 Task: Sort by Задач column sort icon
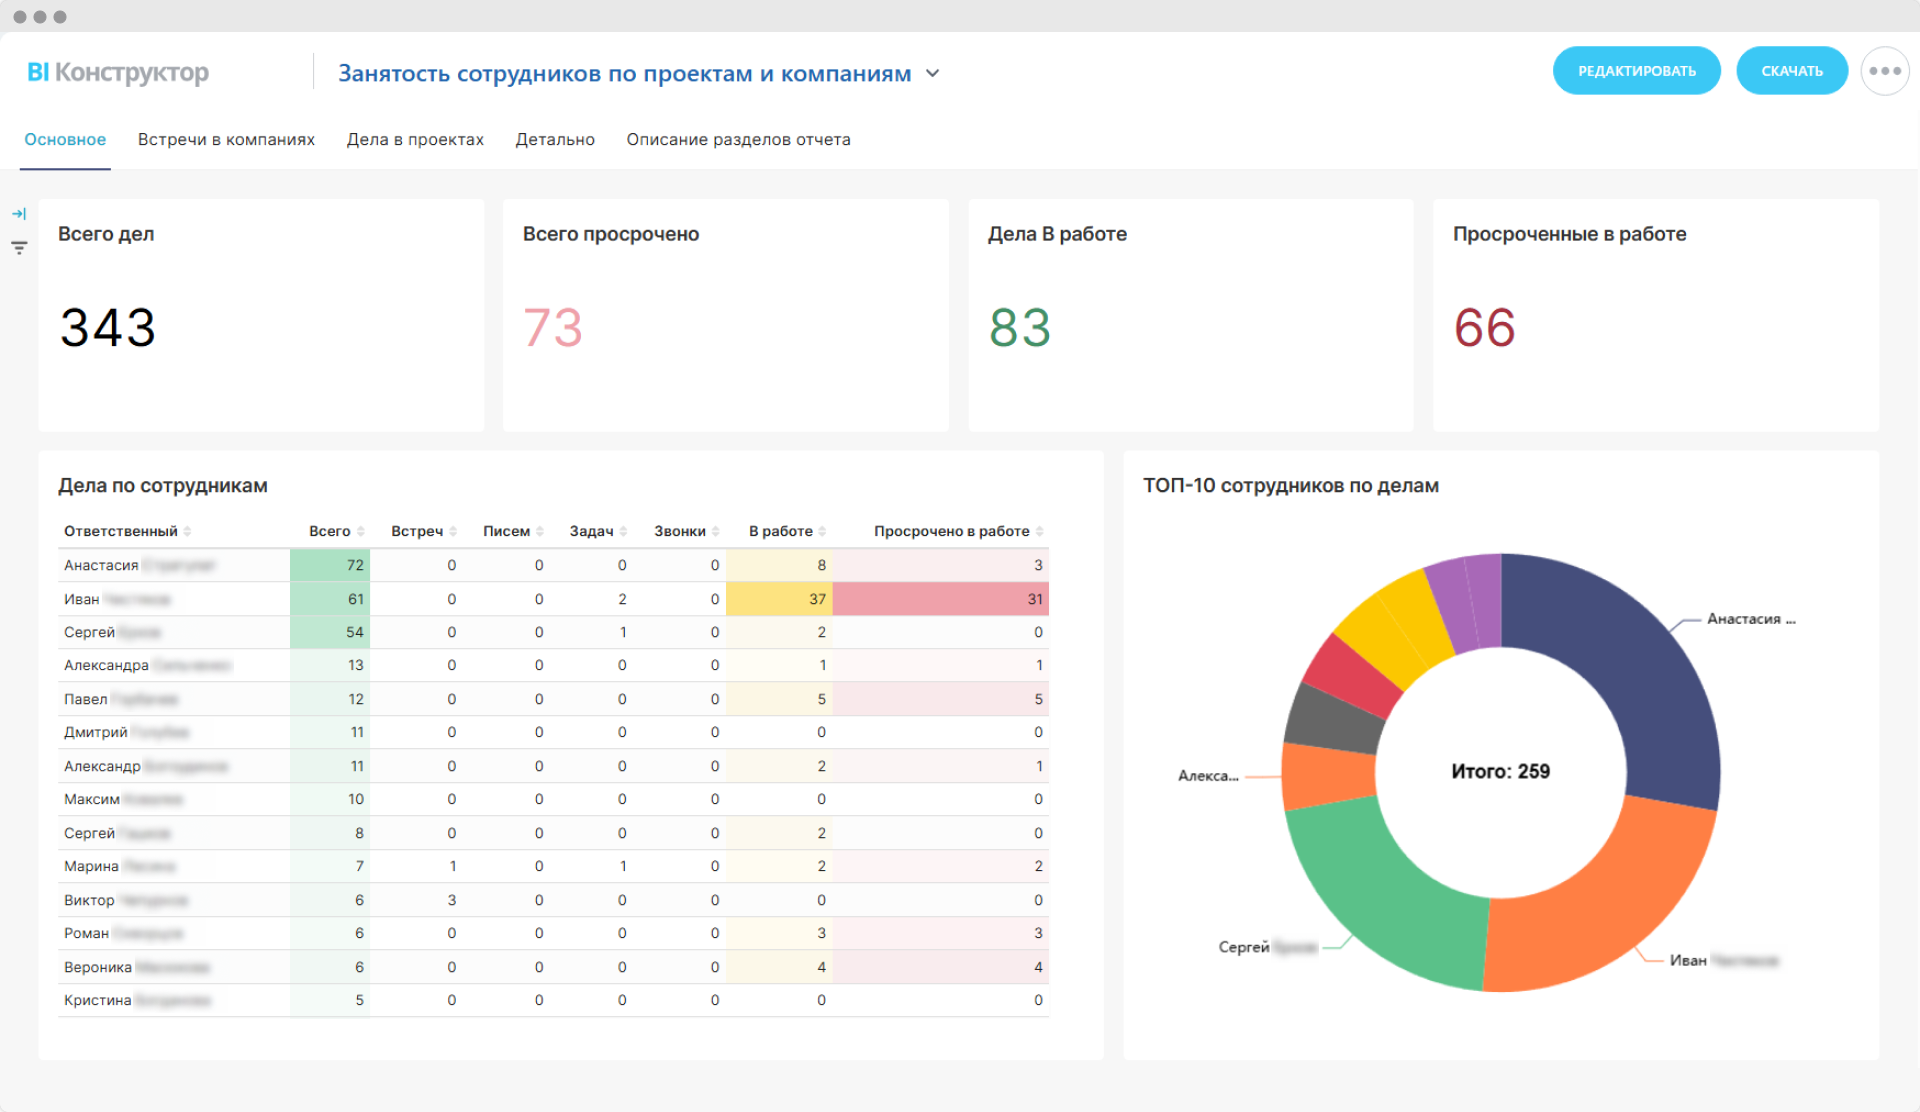click(623, 532)
